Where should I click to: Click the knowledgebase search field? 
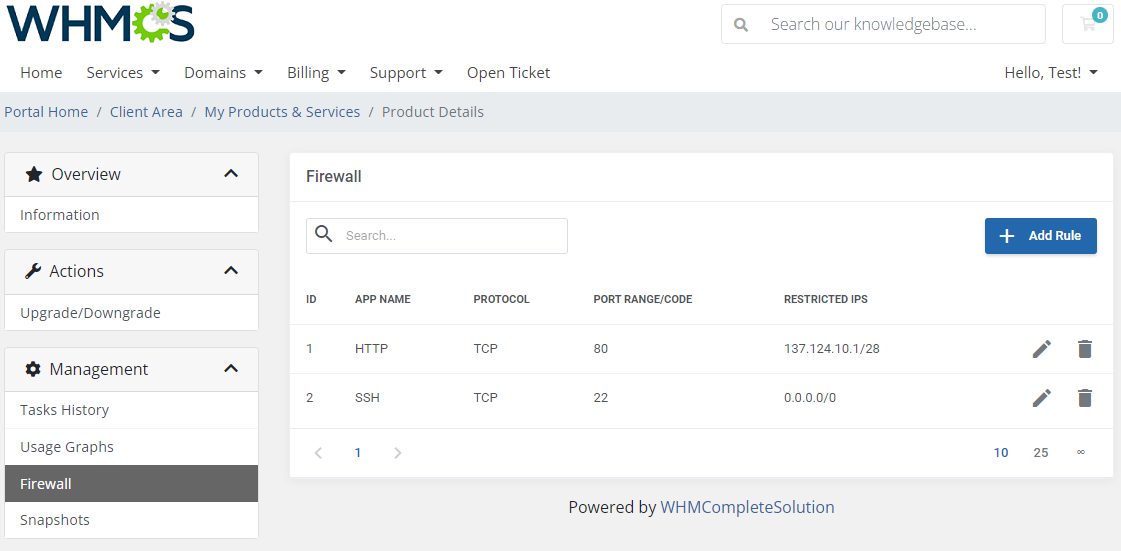coord(883,24)
